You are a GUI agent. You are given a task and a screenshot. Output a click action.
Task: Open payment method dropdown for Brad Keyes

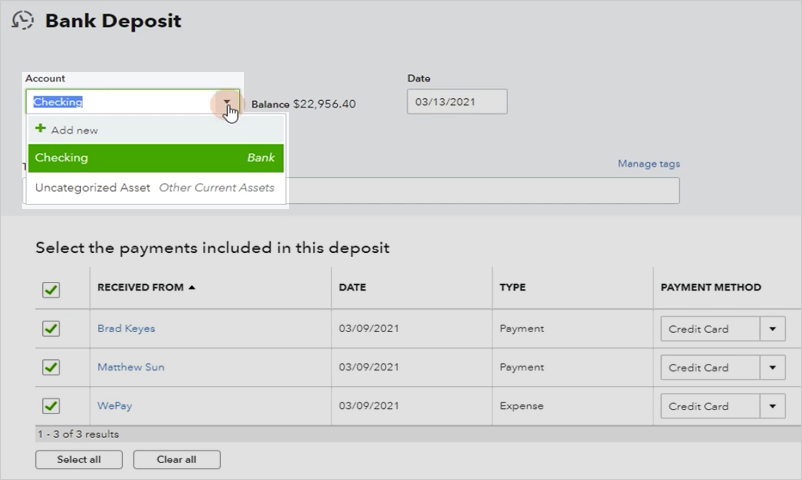772,329
